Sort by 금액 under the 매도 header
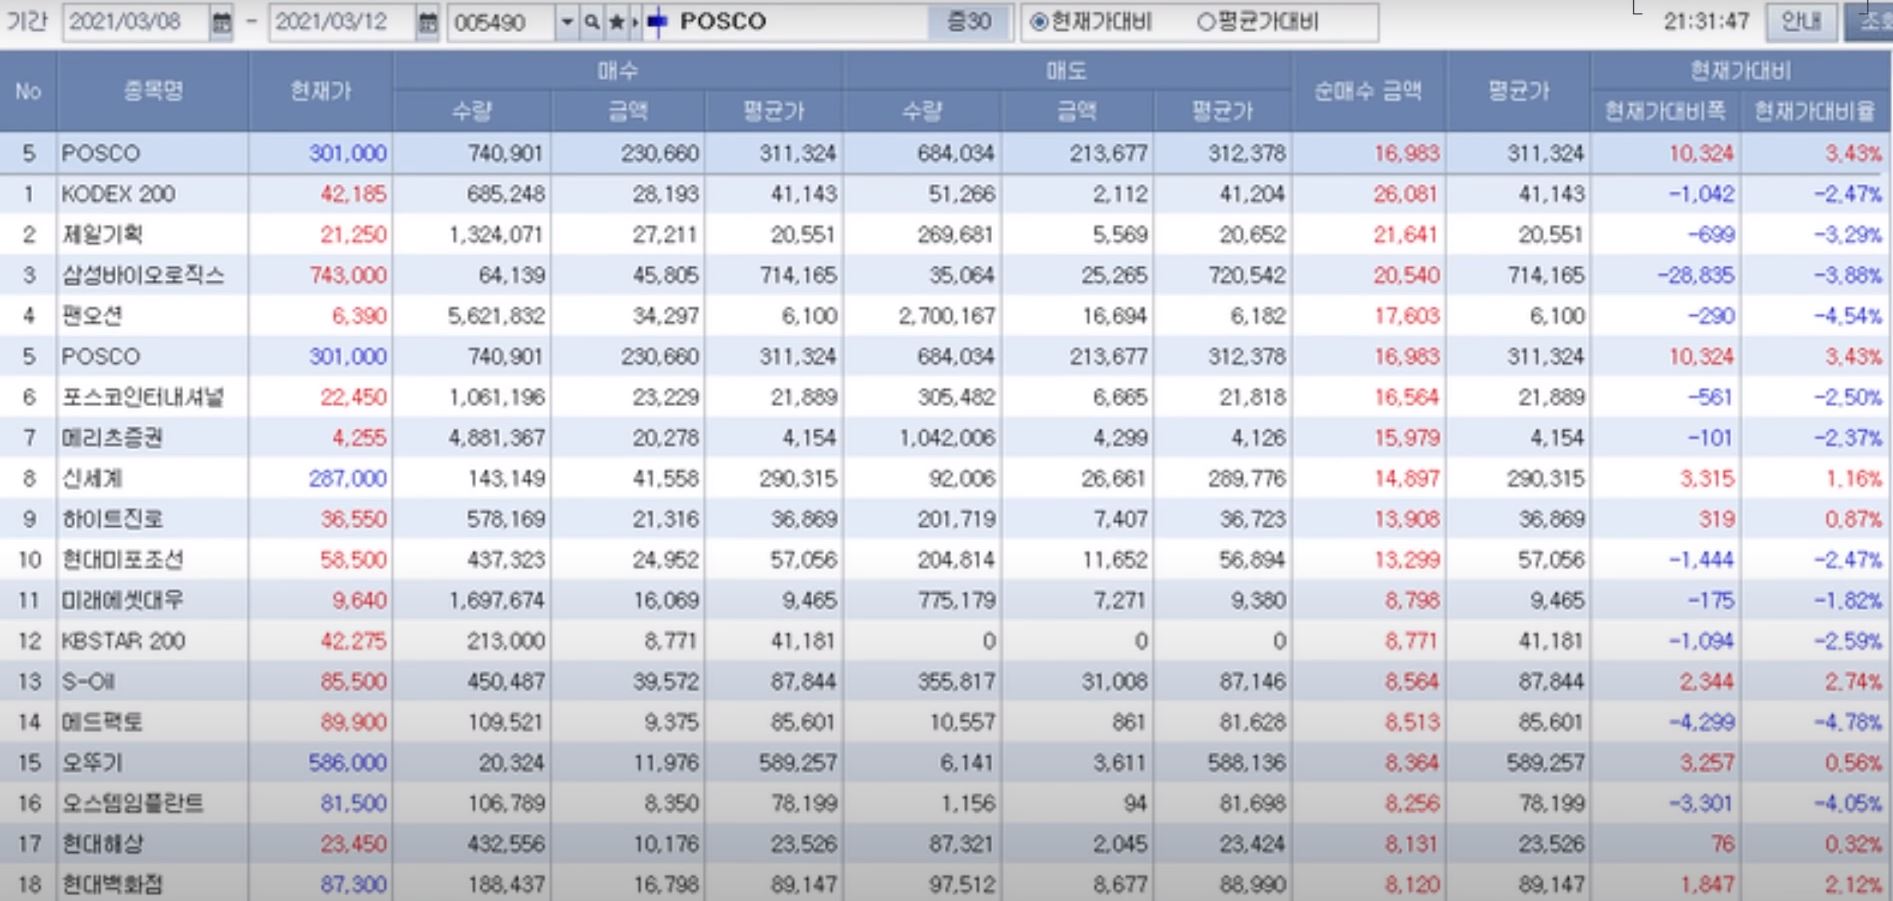Screen dimensions: 1893x901 tap(1078, 111)
